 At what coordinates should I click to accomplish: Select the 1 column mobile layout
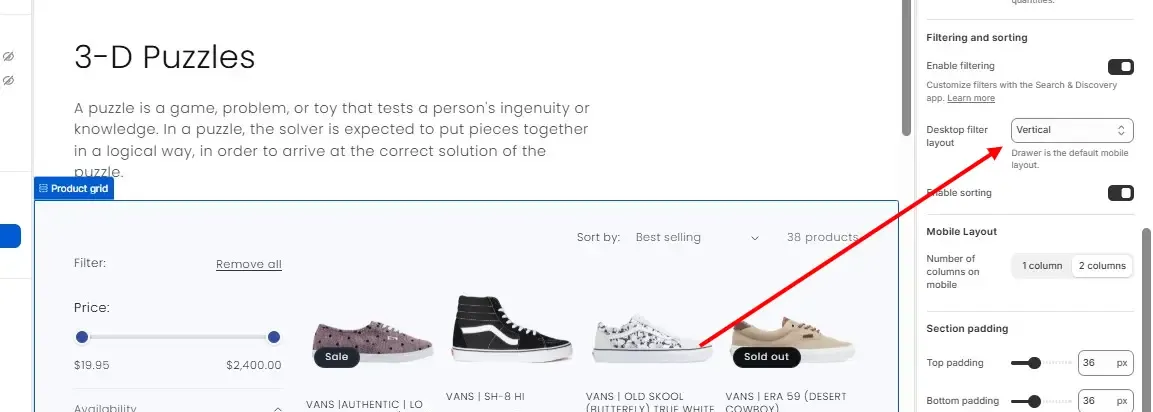[1041, 266]
